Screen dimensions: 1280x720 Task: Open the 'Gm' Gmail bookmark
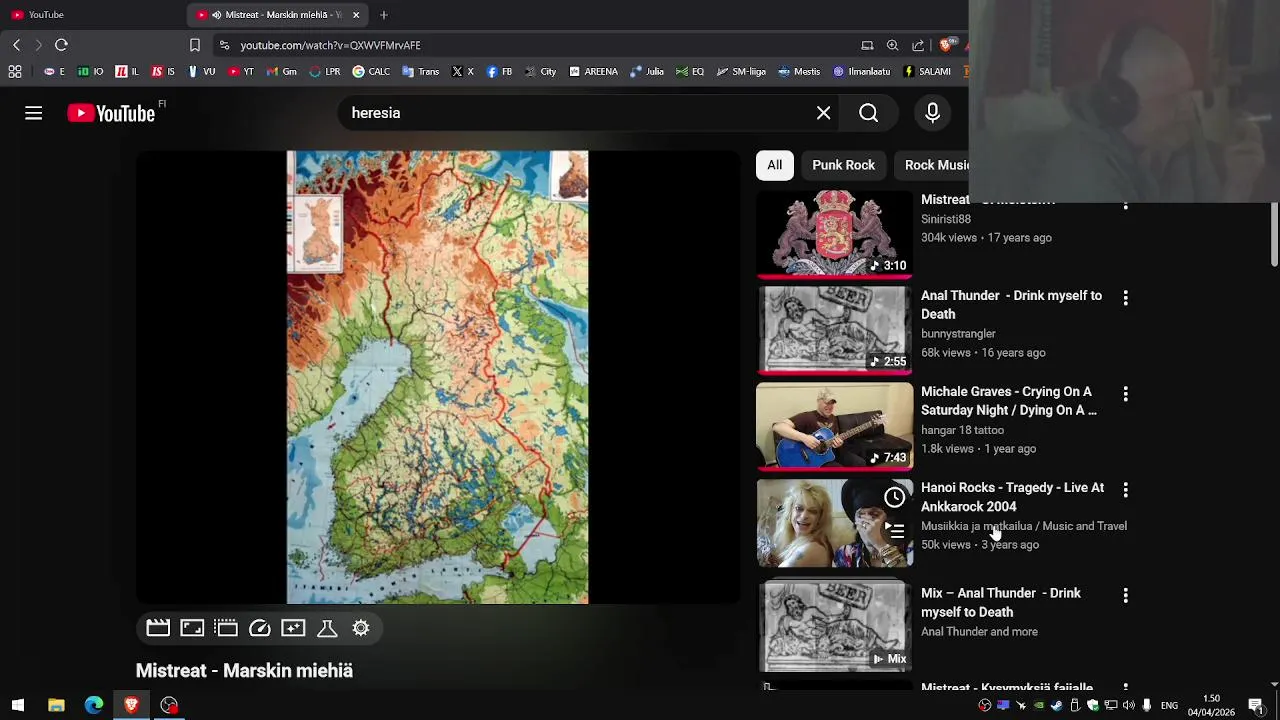click(x=281, y=72)
